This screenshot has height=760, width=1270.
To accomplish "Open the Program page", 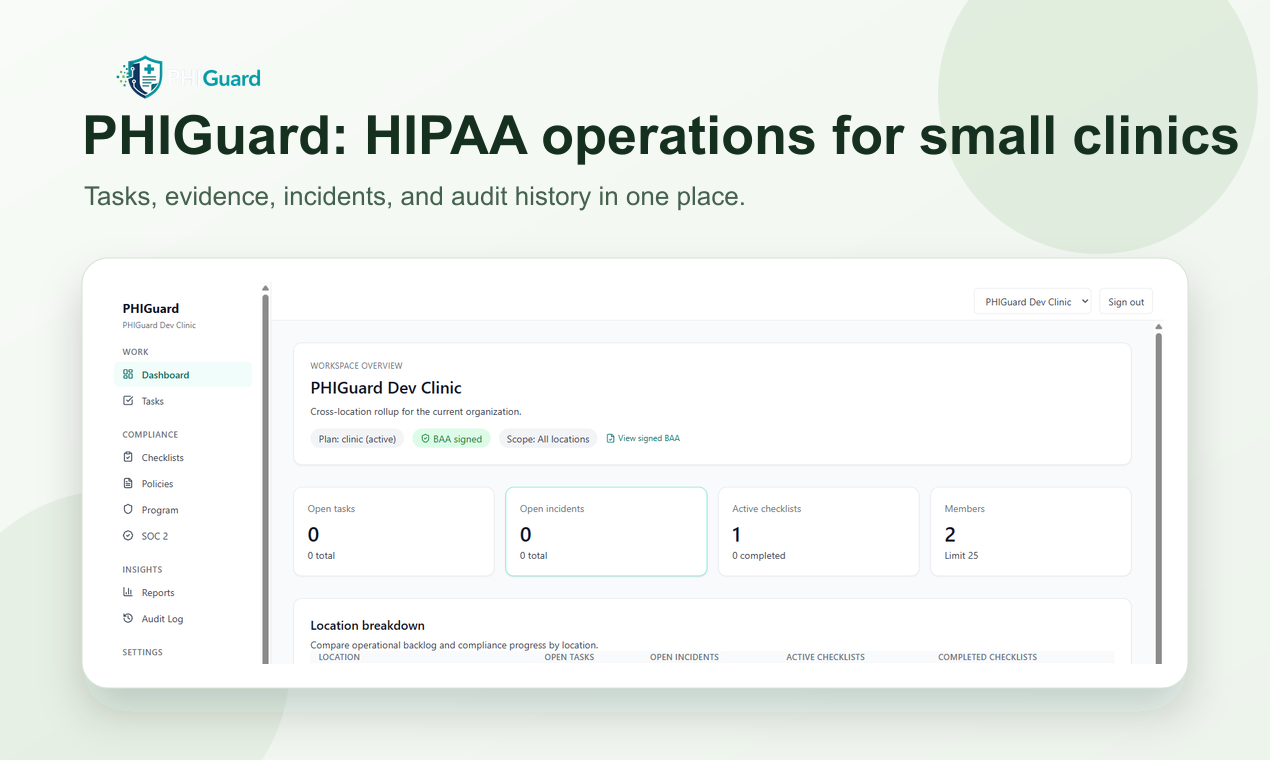I will [183, 509].
